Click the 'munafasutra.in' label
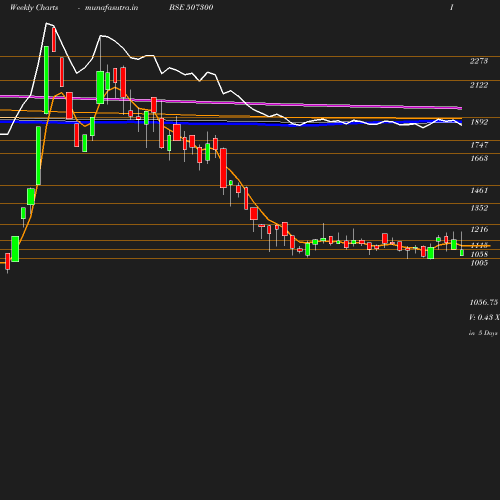 click(x=111, y=8)
